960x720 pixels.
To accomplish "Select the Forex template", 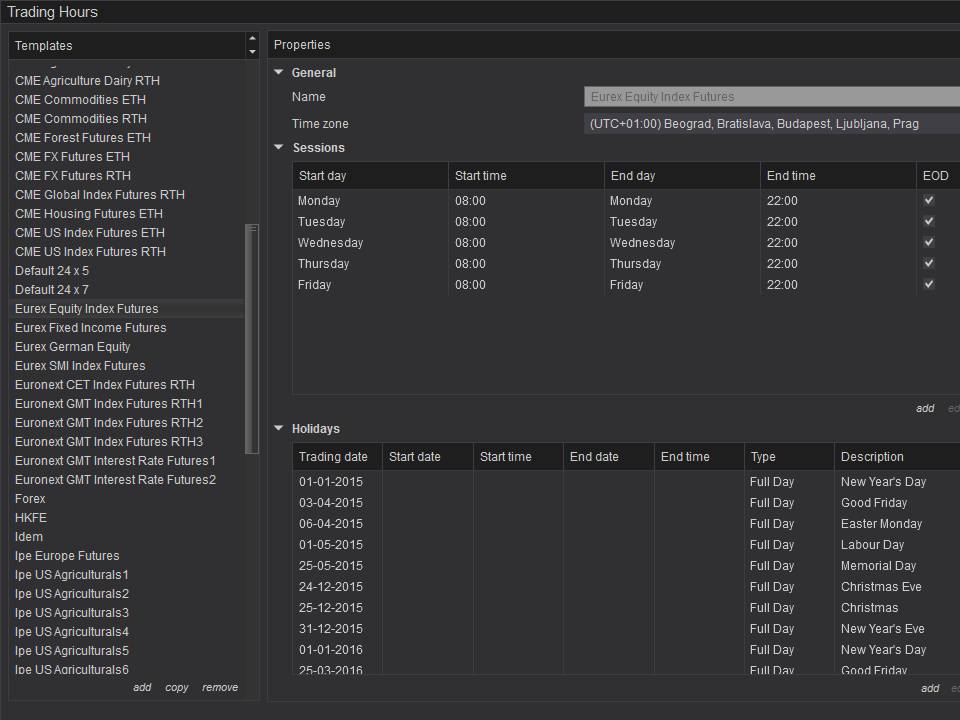I will pyautogui.click(x=30, y=499).
